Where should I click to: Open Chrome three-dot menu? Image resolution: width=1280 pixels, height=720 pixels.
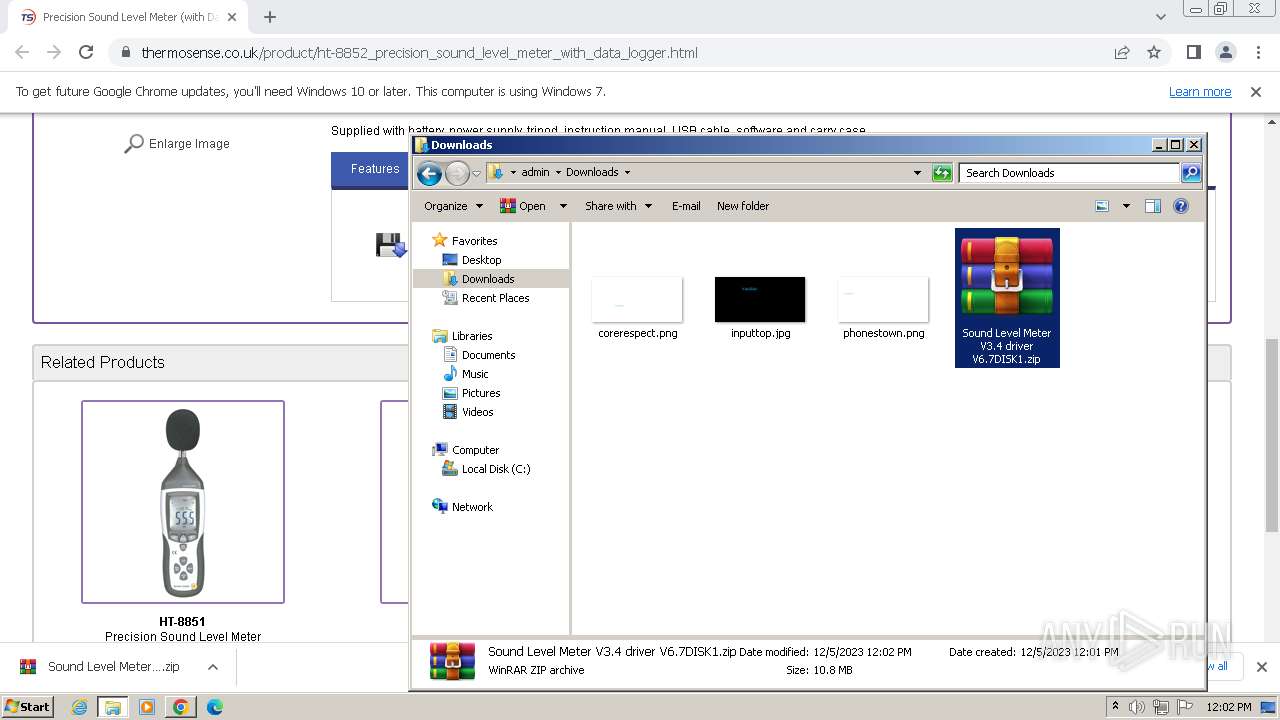pos(1257,52)
